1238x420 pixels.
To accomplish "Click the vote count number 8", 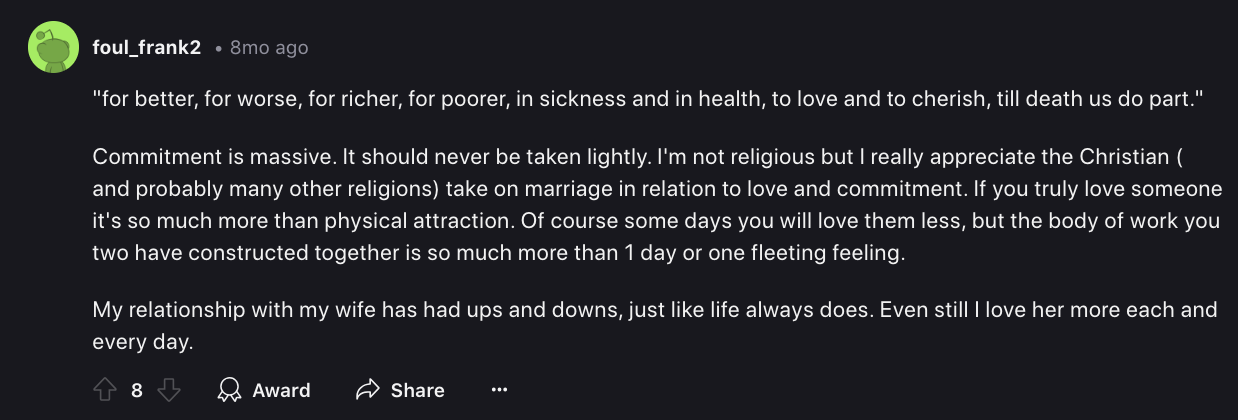I will pyautogui.click(x=137, y=390).
